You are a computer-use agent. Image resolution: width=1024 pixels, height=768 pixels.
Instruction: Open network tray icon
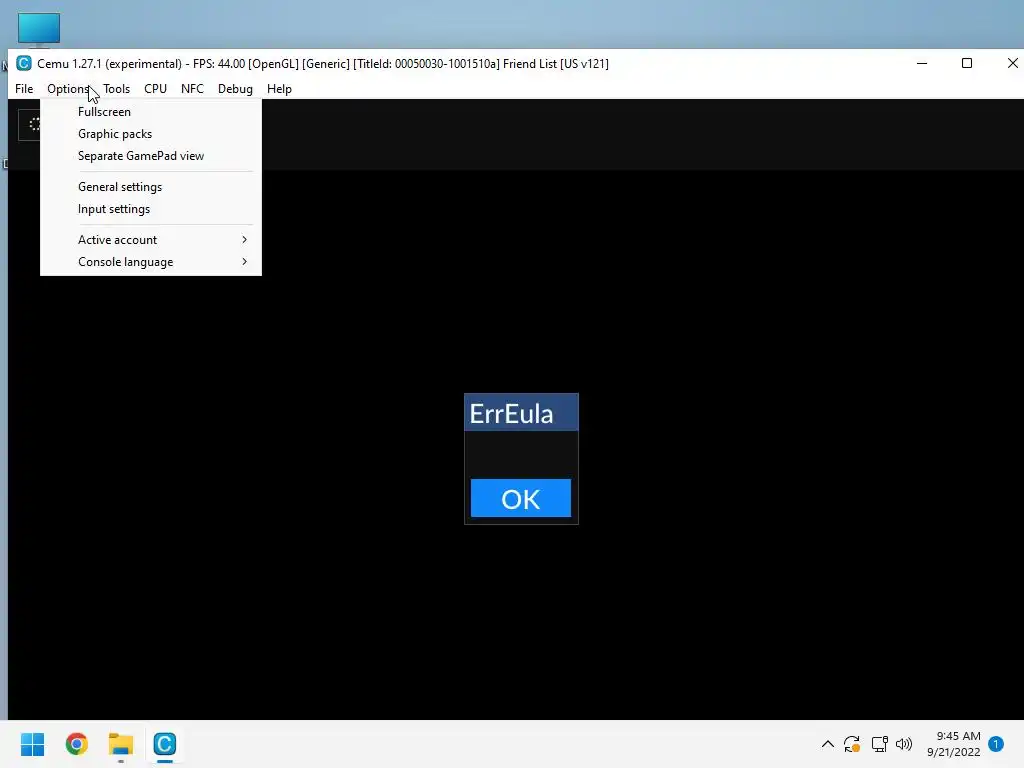(x=880, y=744)
